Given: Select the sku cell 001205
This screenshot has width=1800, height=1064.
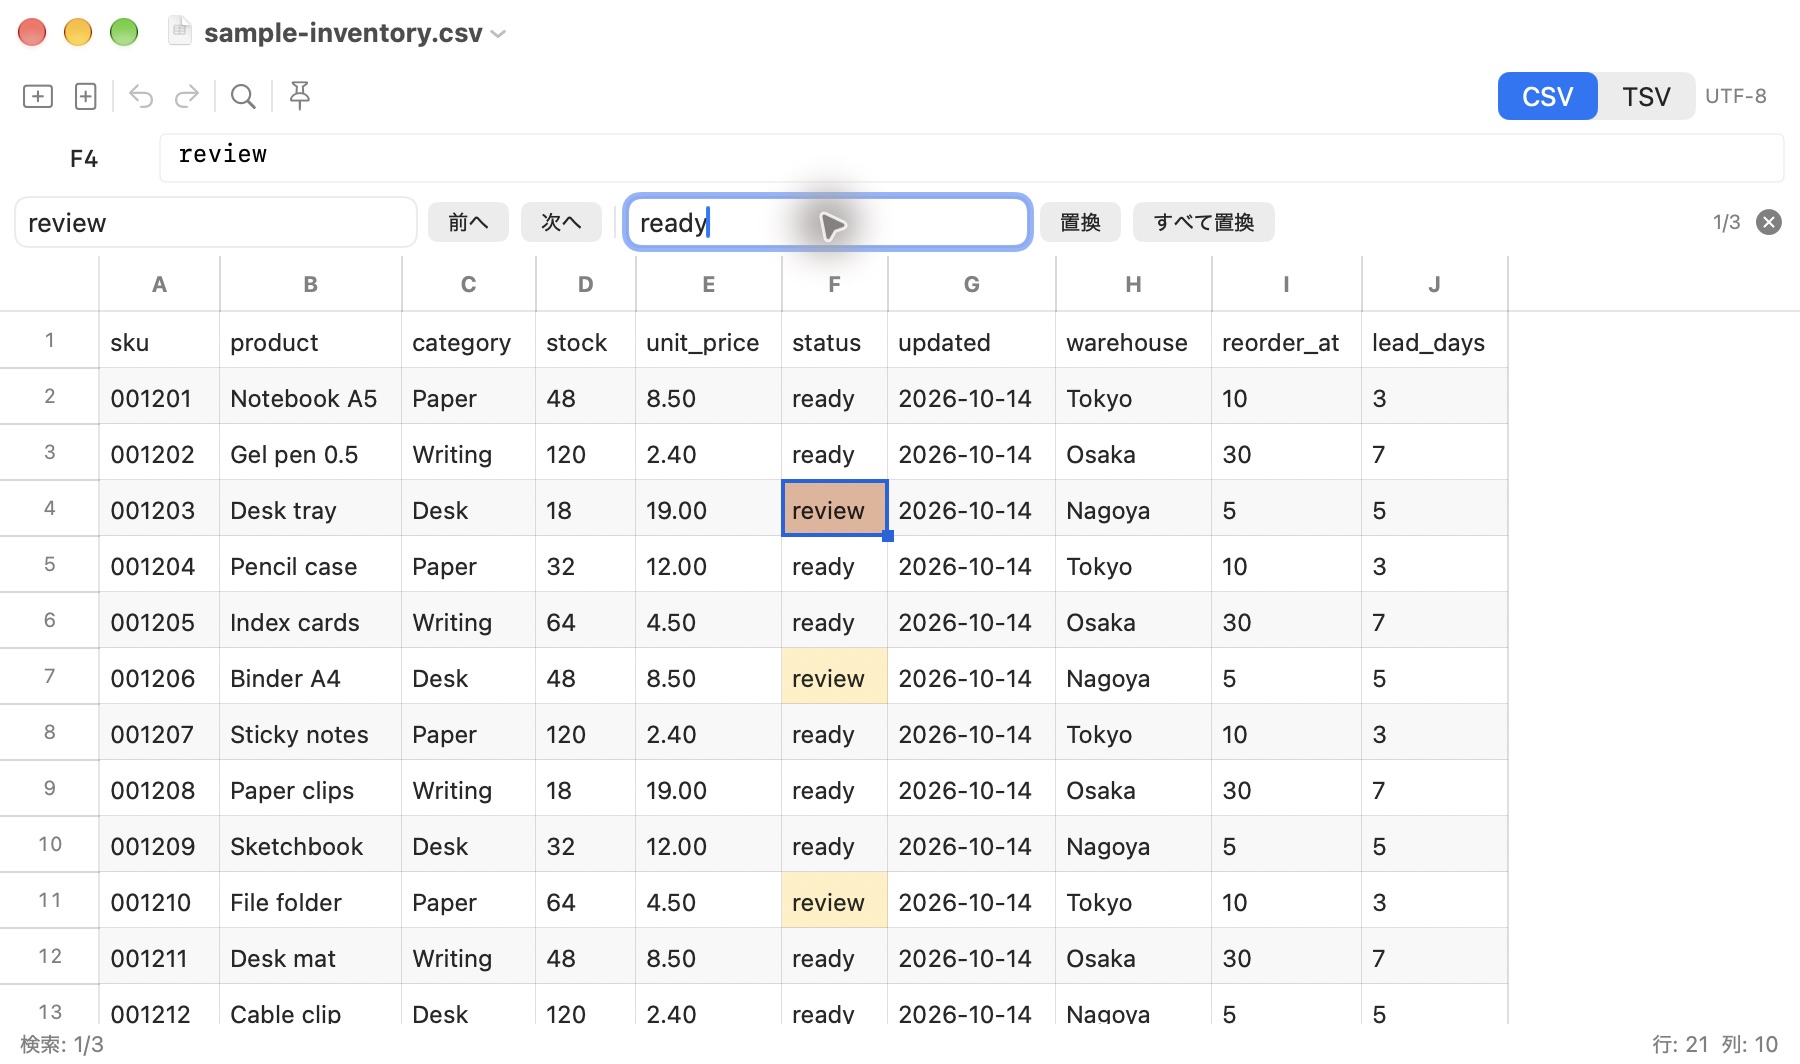Looking at the screenshot, I should 159,620.
